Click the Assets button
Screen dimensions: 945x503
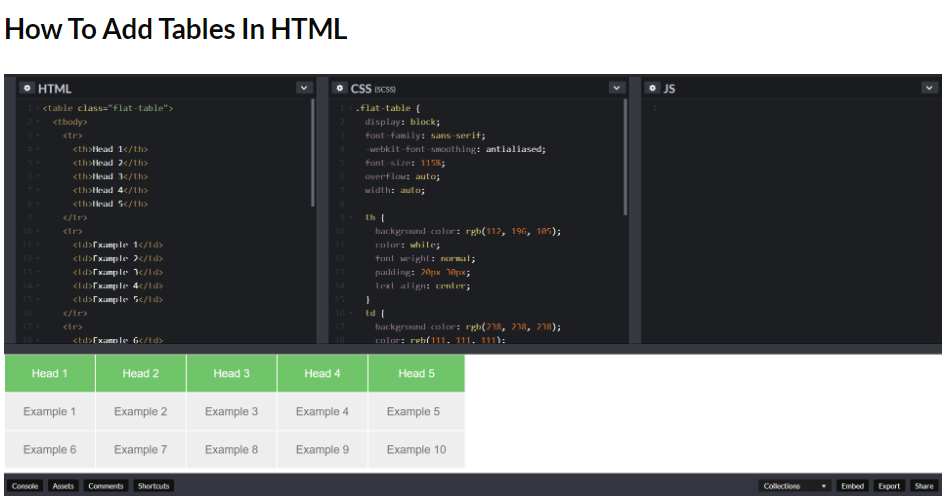tap(63, 486)
